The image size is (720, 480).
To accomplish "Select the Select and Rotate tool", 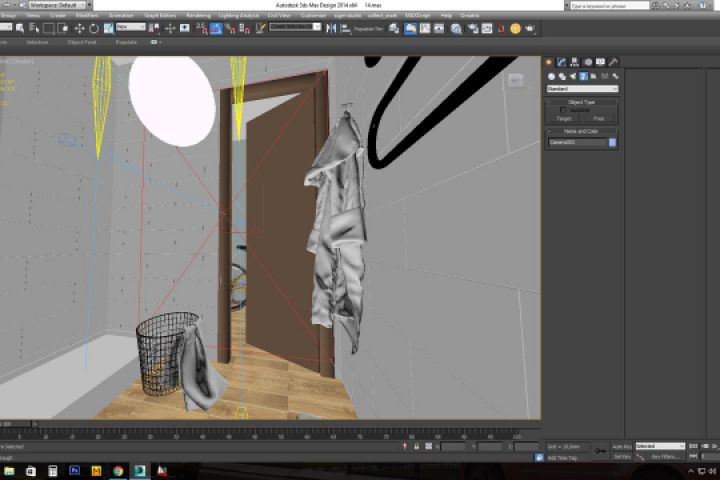I will click(x=94, y=28).
